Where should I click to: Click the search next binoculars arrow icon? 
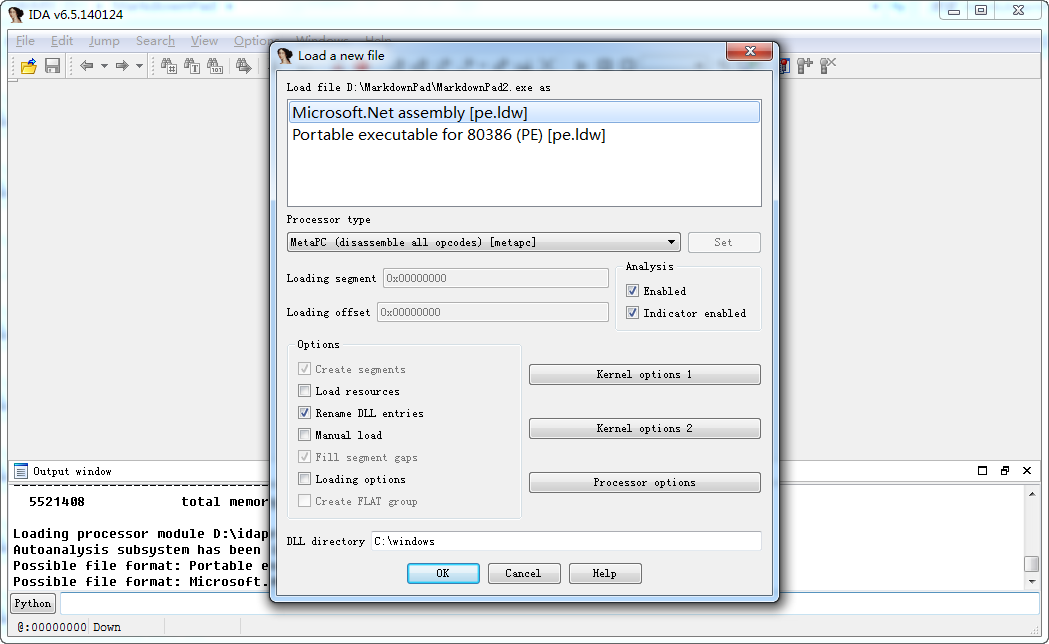tap(244, 66)
